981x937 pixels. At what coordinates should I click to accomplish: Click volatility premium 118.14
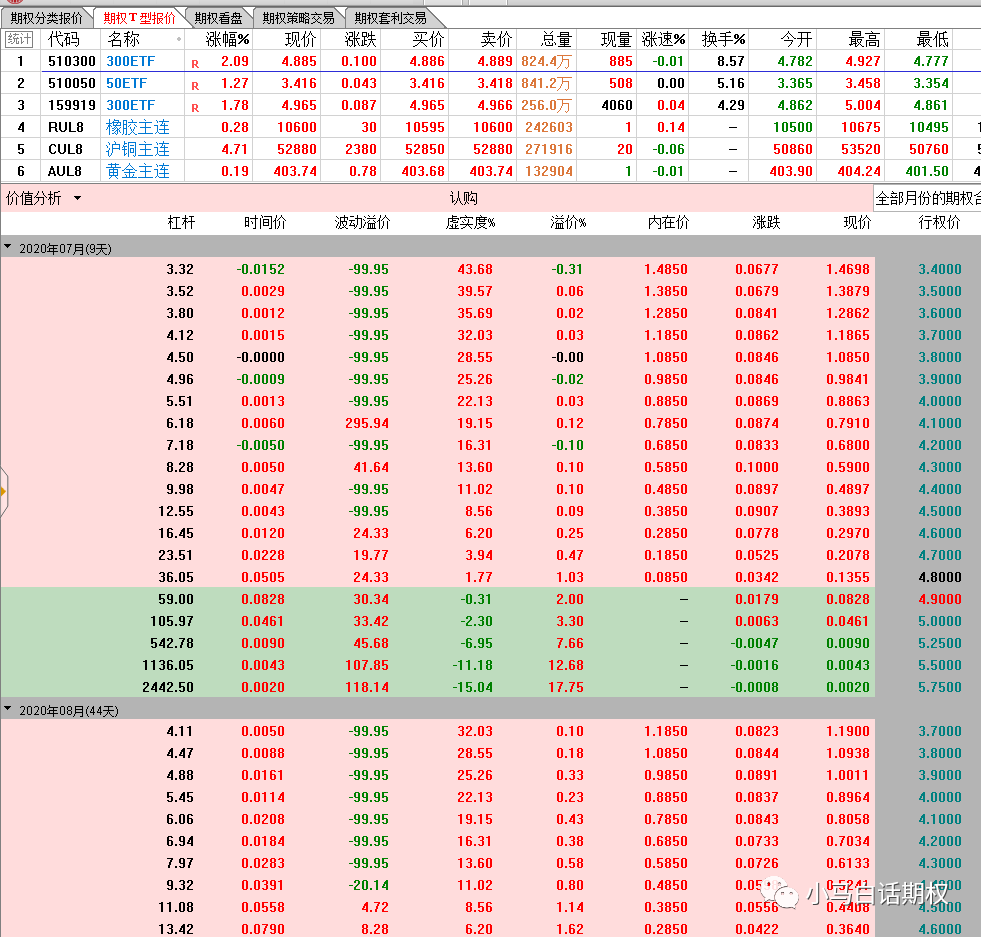[x=367, y=687]
